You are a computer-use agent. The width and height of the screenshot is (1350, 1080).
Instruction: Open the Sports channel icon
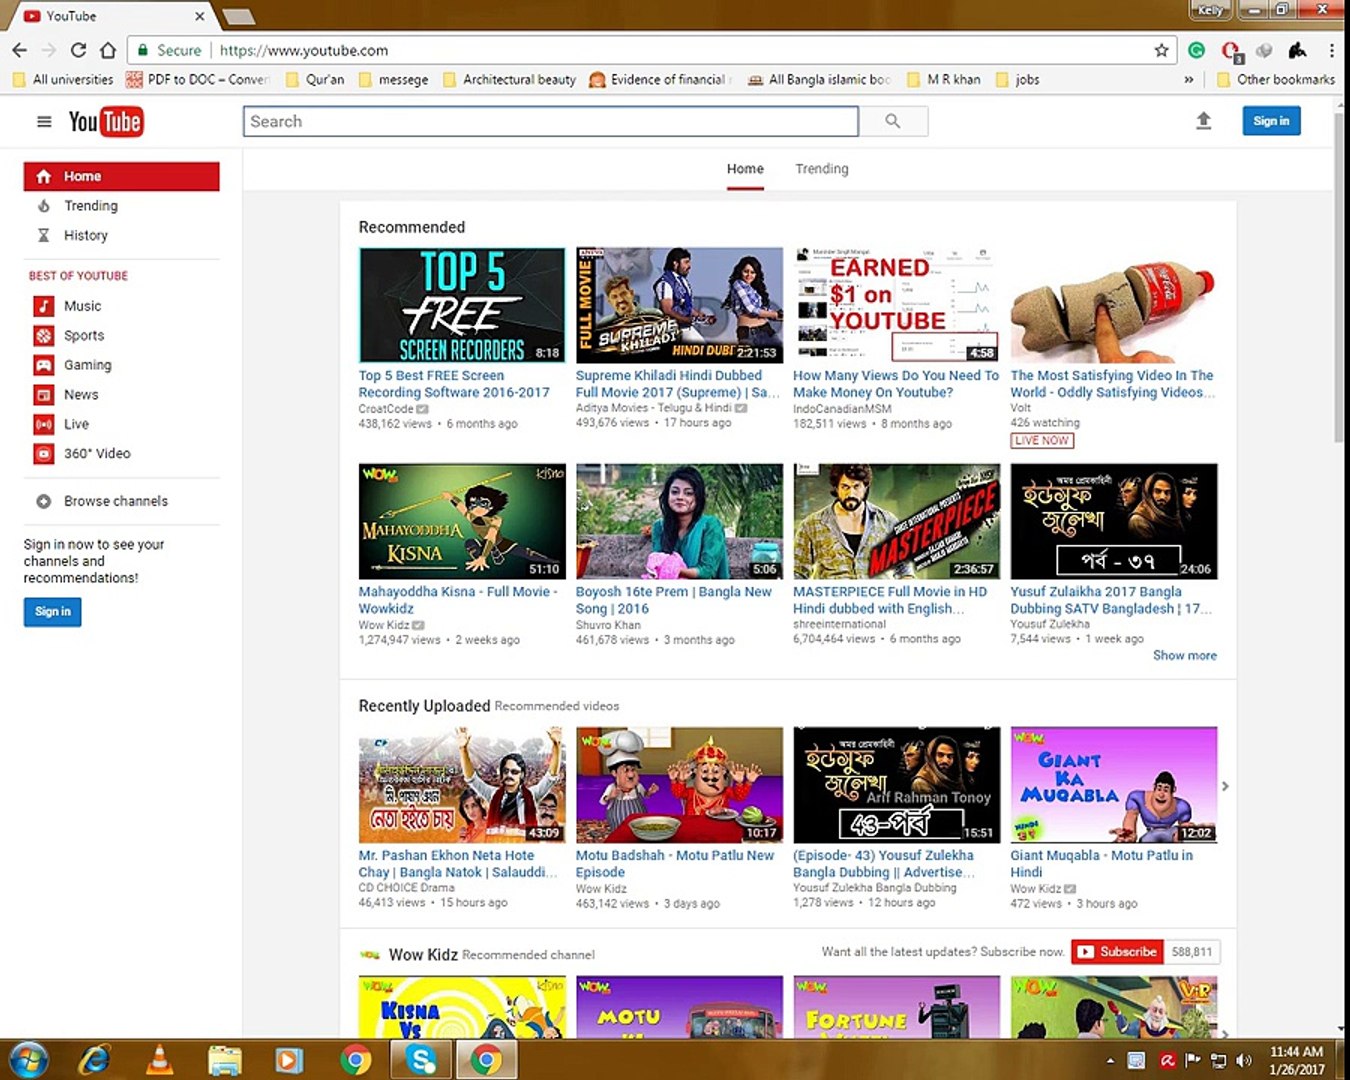coord(44,336)
